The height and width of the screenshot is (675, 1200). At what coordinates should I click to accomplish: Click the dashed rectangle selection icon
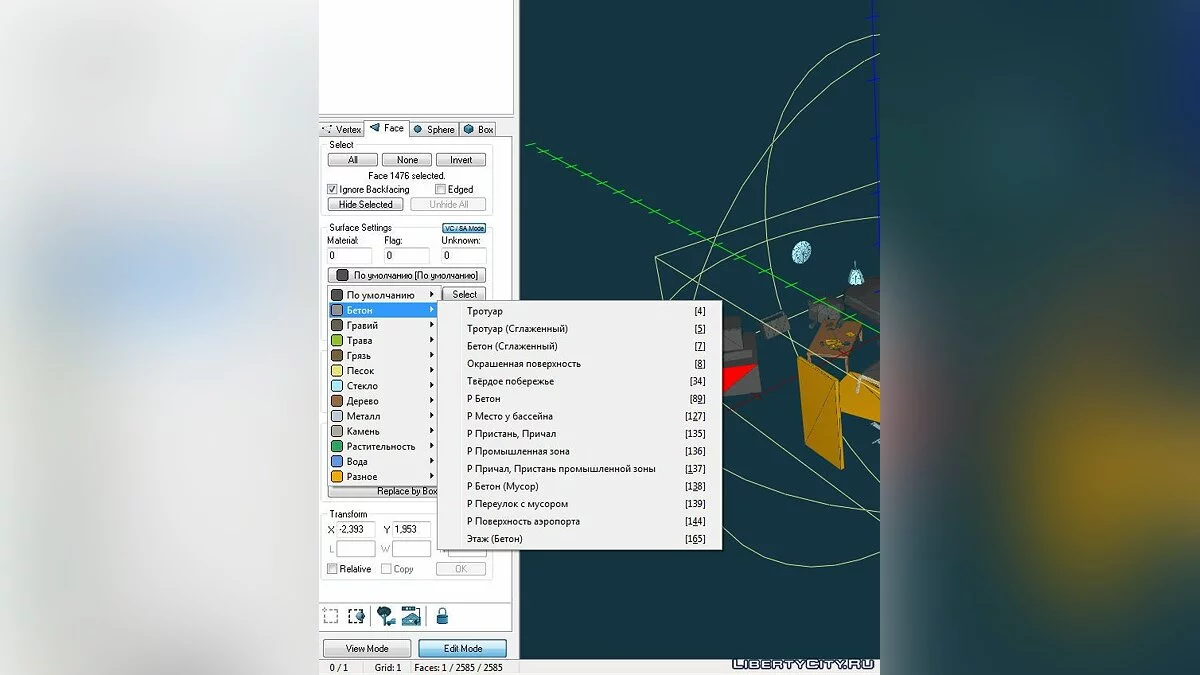[330, 616]
